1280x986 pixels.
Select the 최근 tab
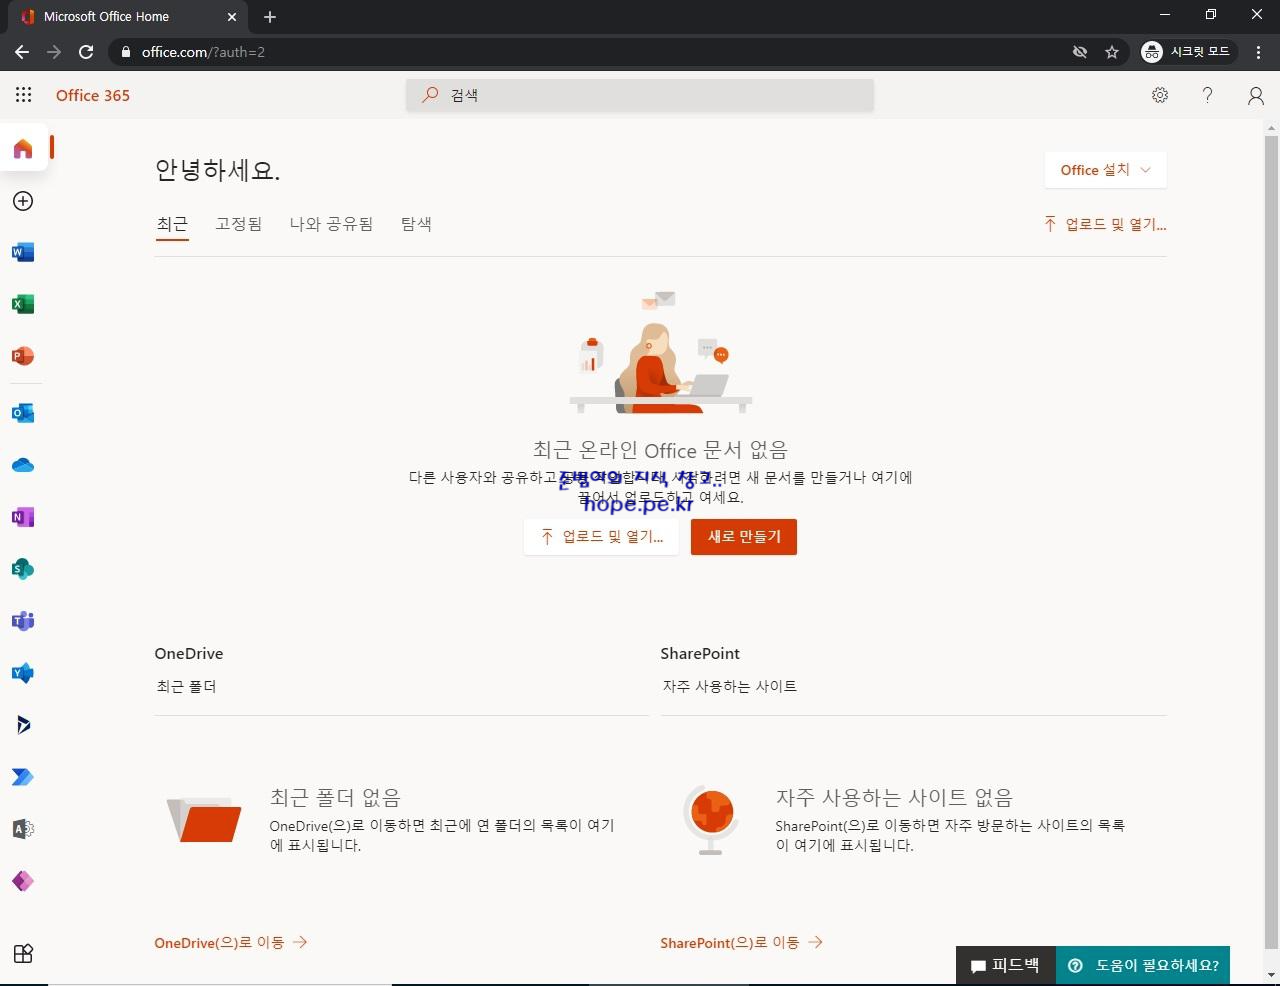172,224
